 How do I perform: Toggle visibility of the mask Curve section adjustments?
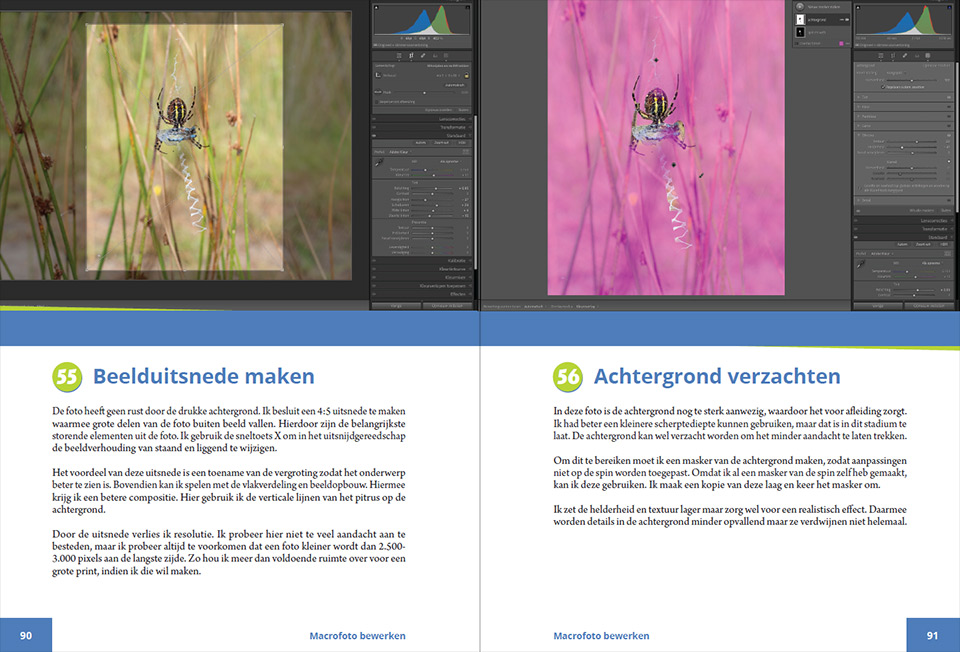949,126
